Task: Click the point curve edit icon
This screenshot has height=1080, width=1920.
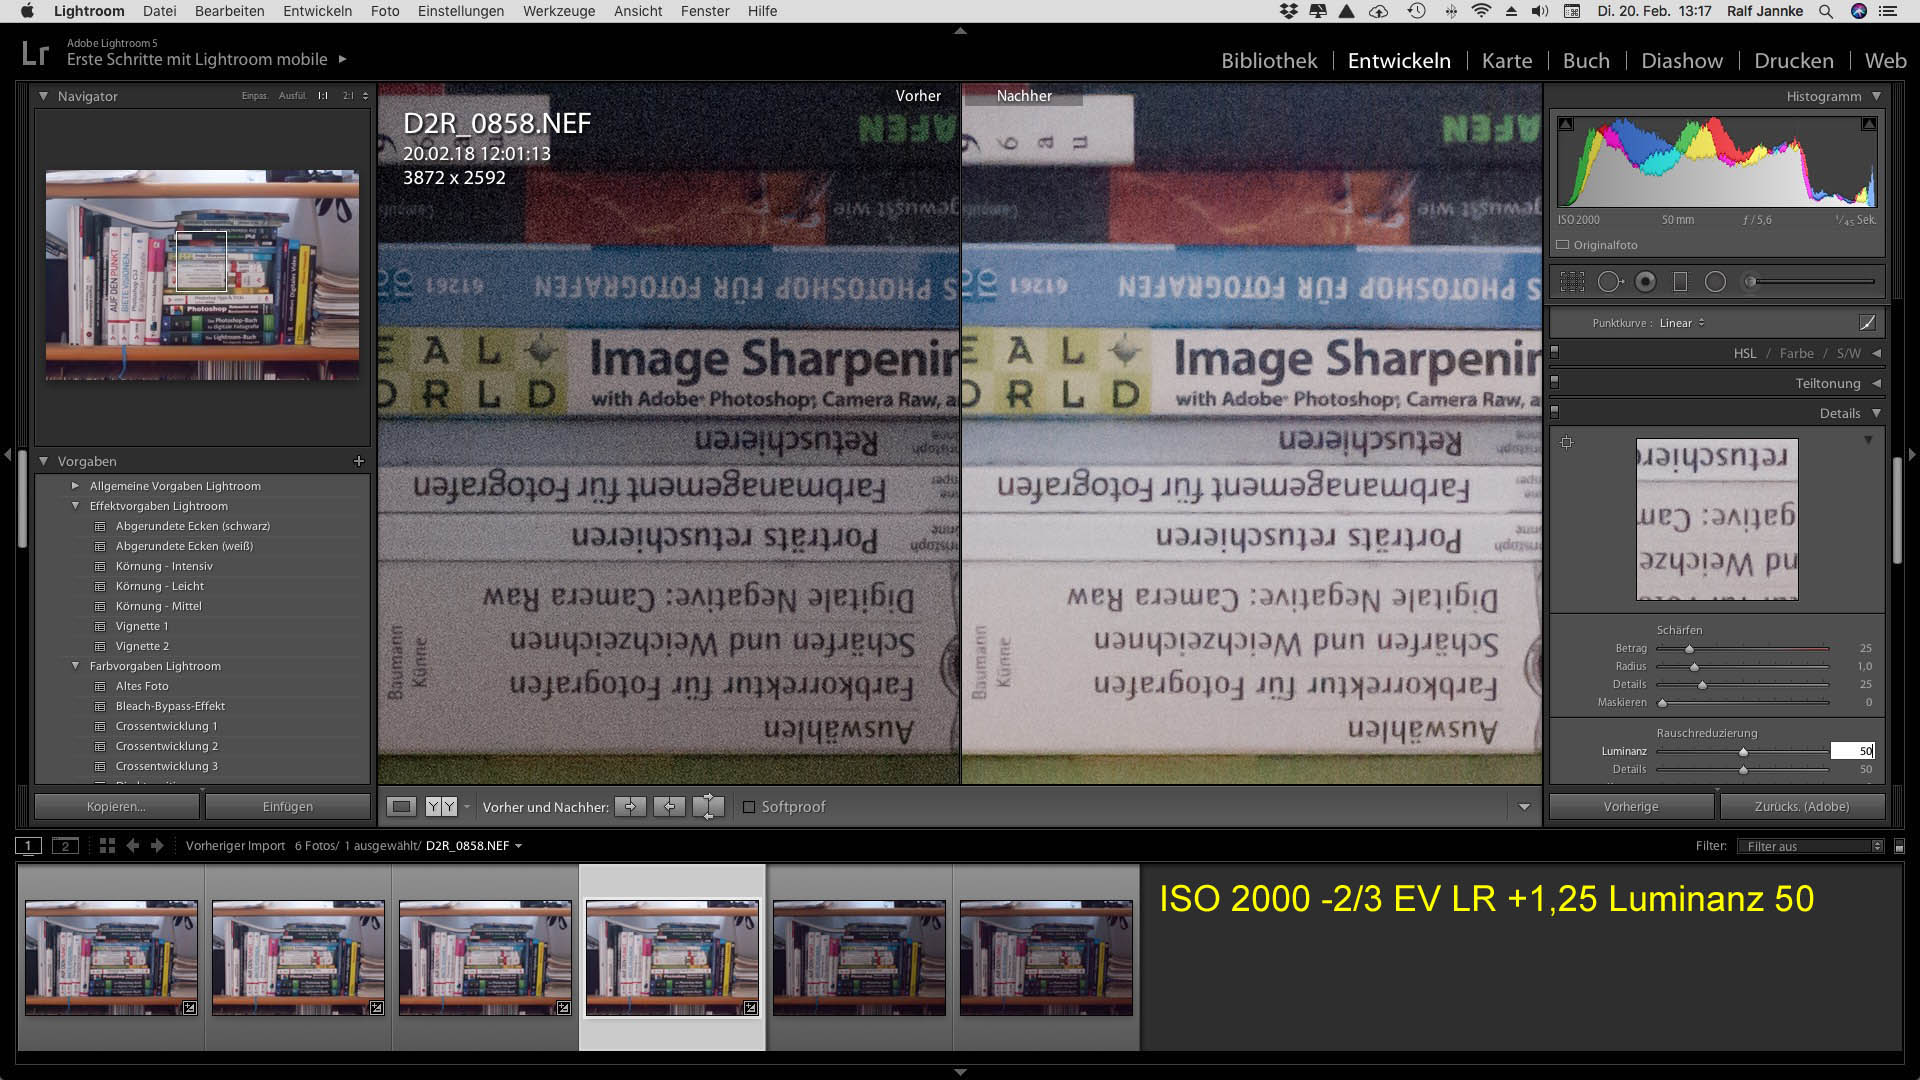Action: pyautogui.click(x=1867, y=323)
